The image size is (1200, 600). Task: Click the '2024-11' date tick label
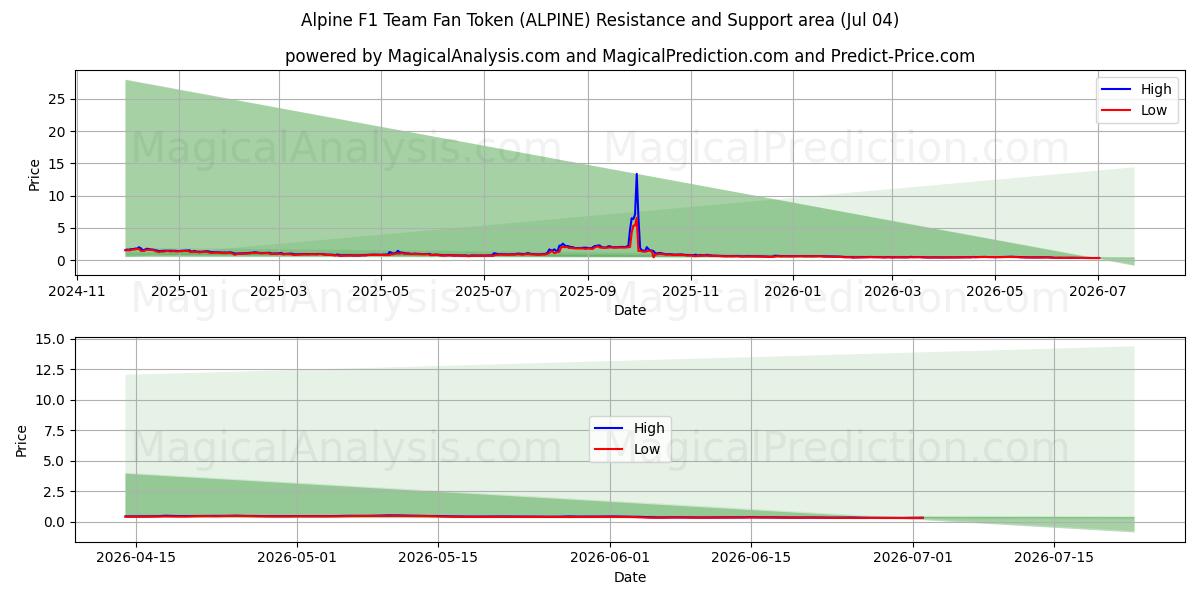pos(77,291)
